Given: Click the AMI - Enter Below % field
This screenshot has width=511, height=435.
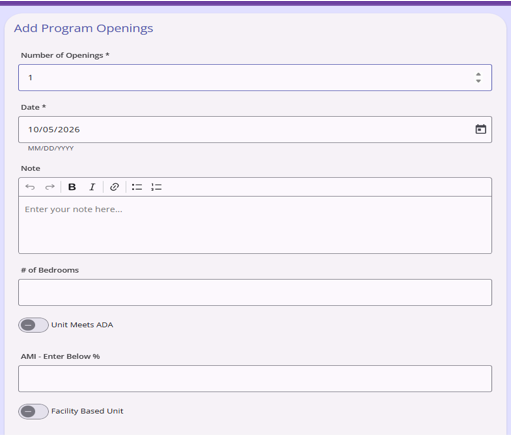Looking at the screenshot, I should [255, 378].
